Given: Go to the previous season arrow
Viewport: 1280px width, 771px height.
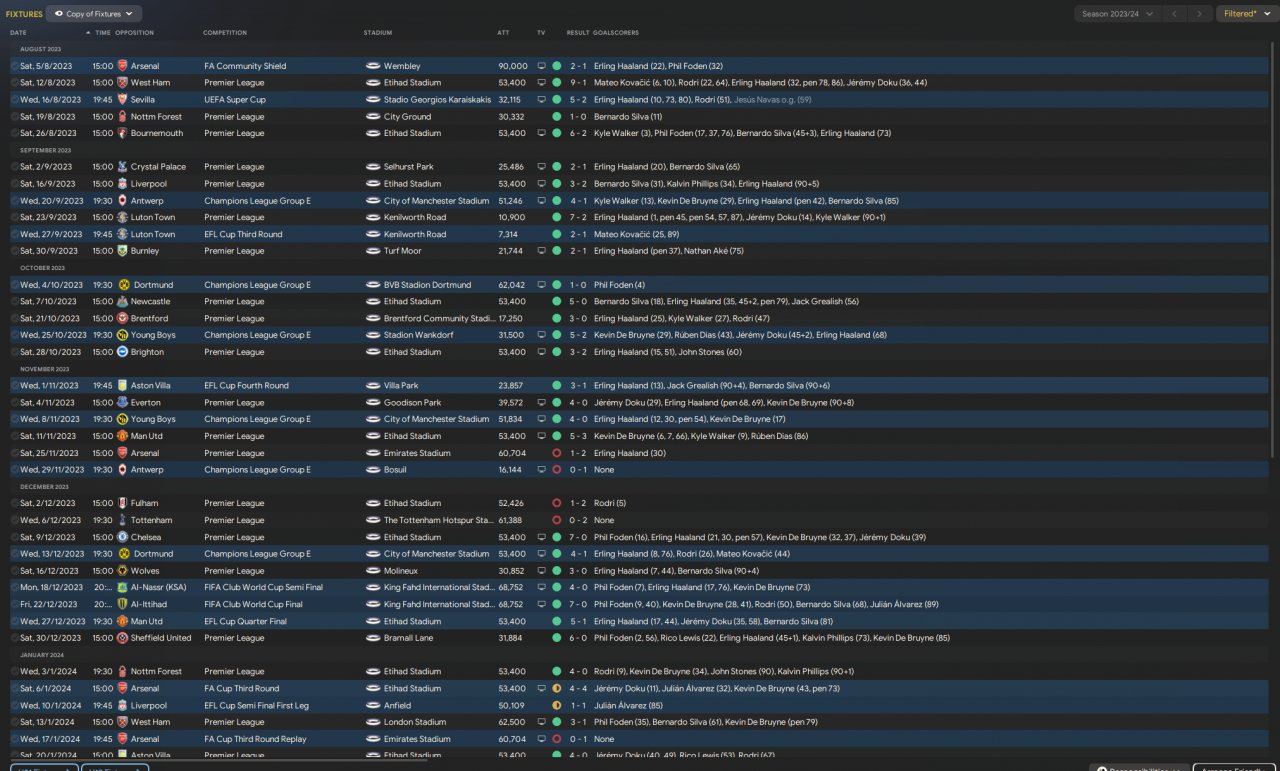Looking at the screenshot, I should [1175, 14].
